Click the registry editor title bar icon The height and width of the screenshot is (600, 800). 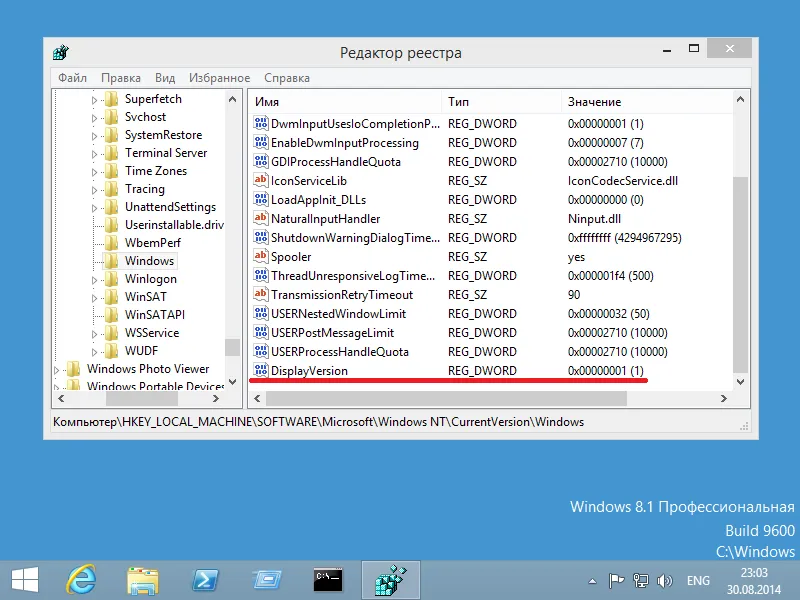pos(61,52)
